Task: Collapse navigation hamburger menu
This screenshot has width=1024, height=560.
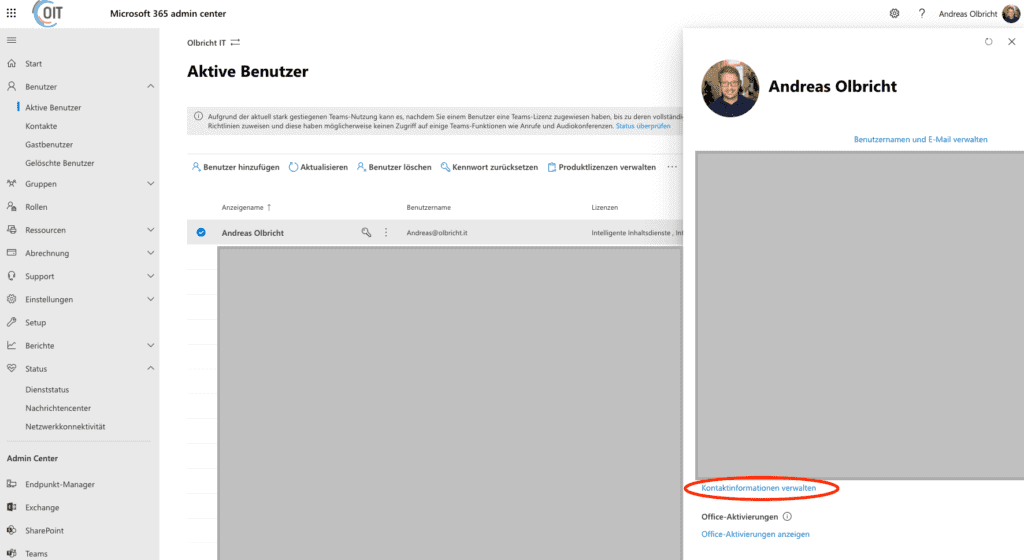Action: (11, 40)
